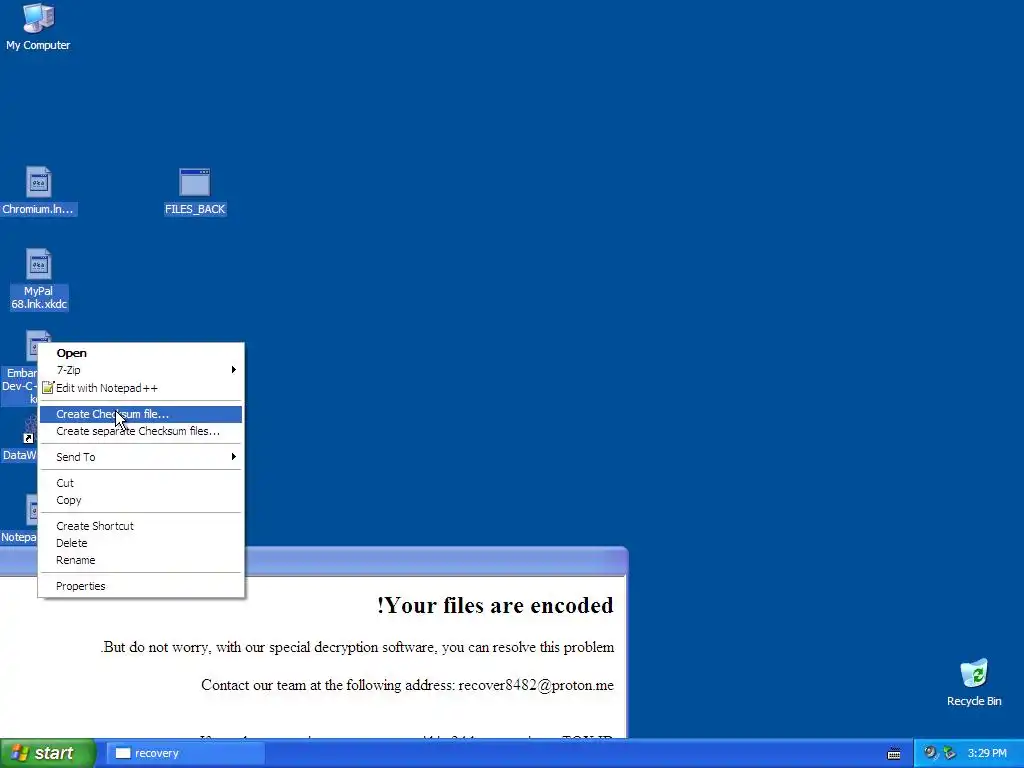This screenshot has width=1024, height=768.
Task: Click the first system tray icon
Action: click(930, 753)
